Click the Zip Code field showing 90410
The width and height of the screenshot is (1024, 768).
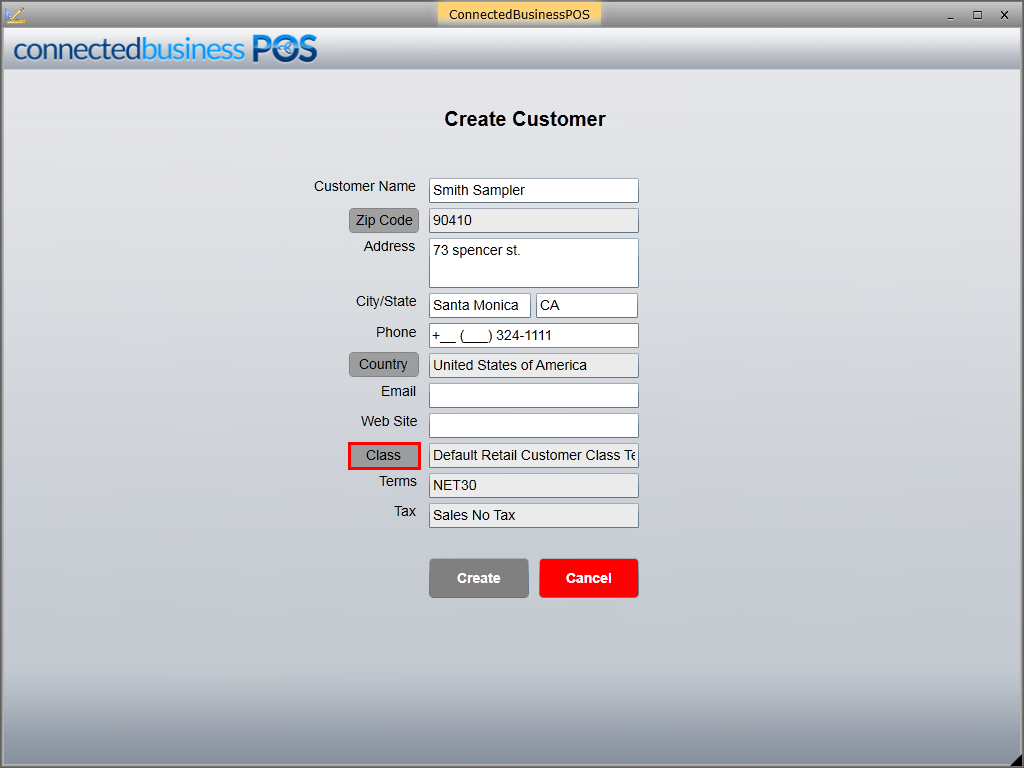click(534, 220)
